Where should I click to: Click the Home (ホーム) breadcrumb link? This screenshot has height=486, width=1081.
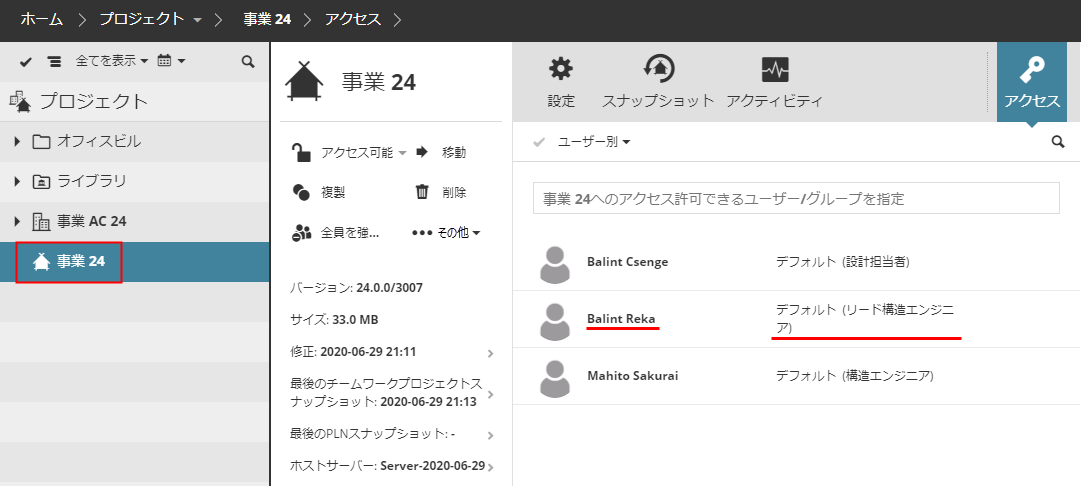(41, 19)
